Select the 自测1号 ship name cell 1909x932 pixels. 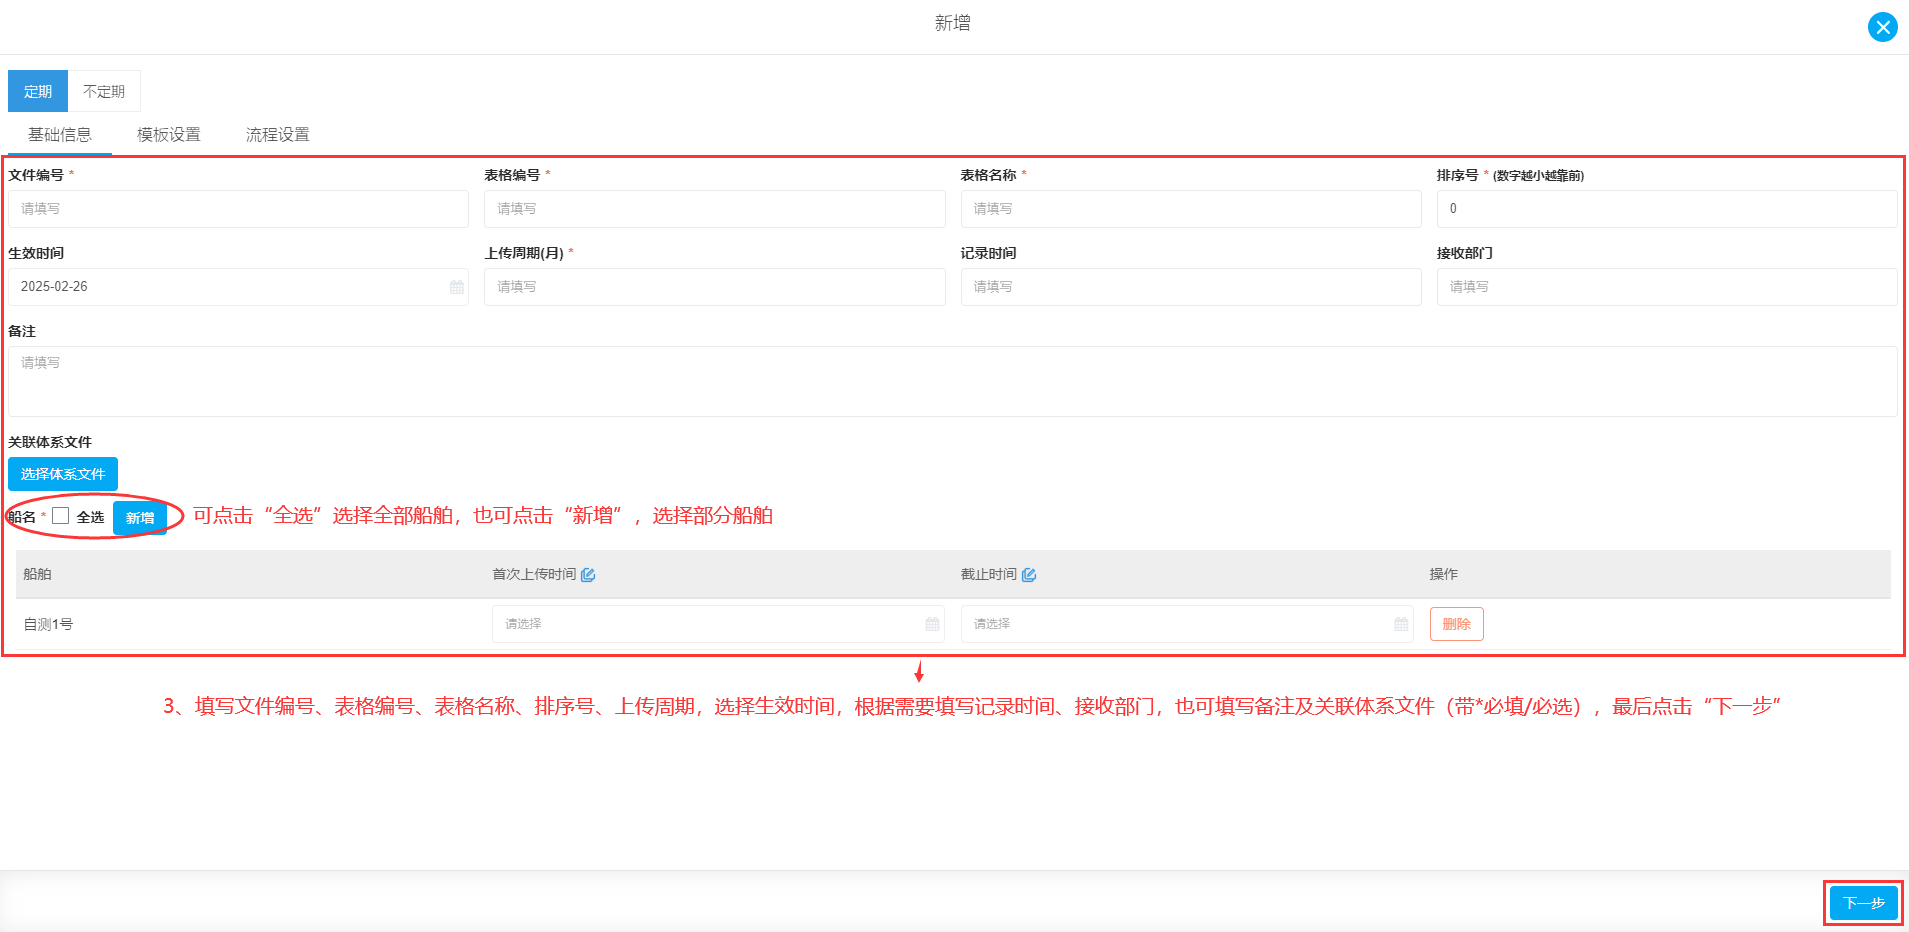coord(48,624)
